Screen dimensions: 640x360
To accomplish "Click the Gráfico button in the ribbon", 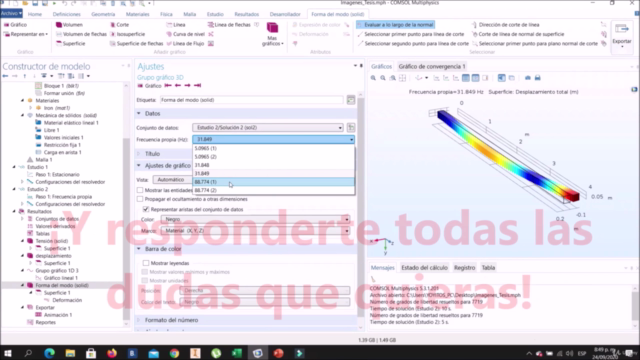I will pyautogui.click(x=15, y=25).
